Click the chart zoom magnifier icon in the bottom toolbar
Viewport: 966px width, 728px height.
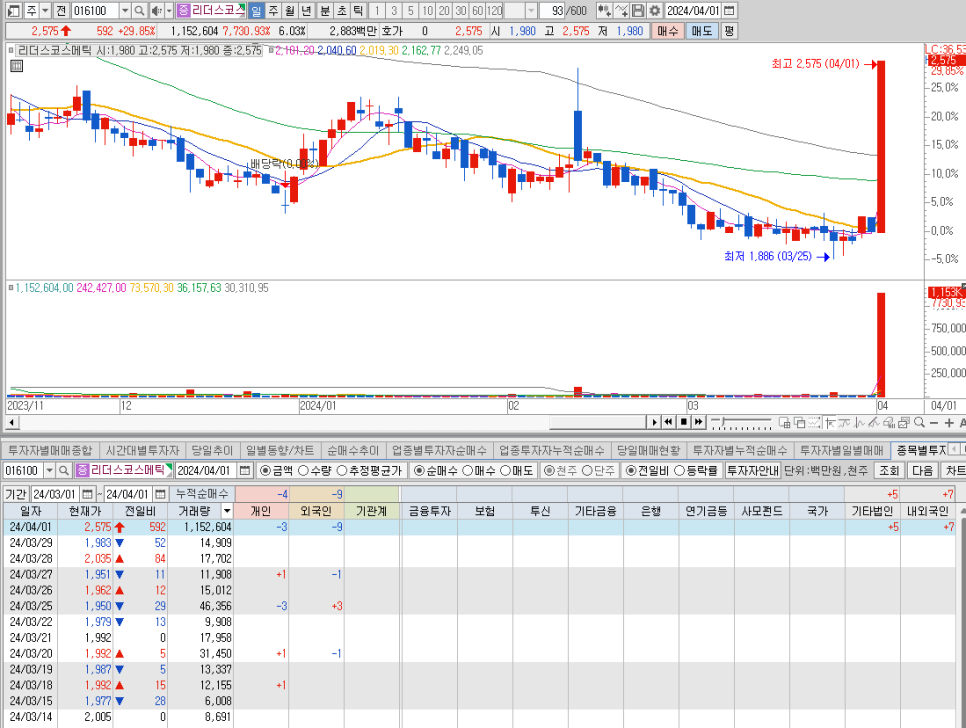pyautogui.click(x=919, y=422)
